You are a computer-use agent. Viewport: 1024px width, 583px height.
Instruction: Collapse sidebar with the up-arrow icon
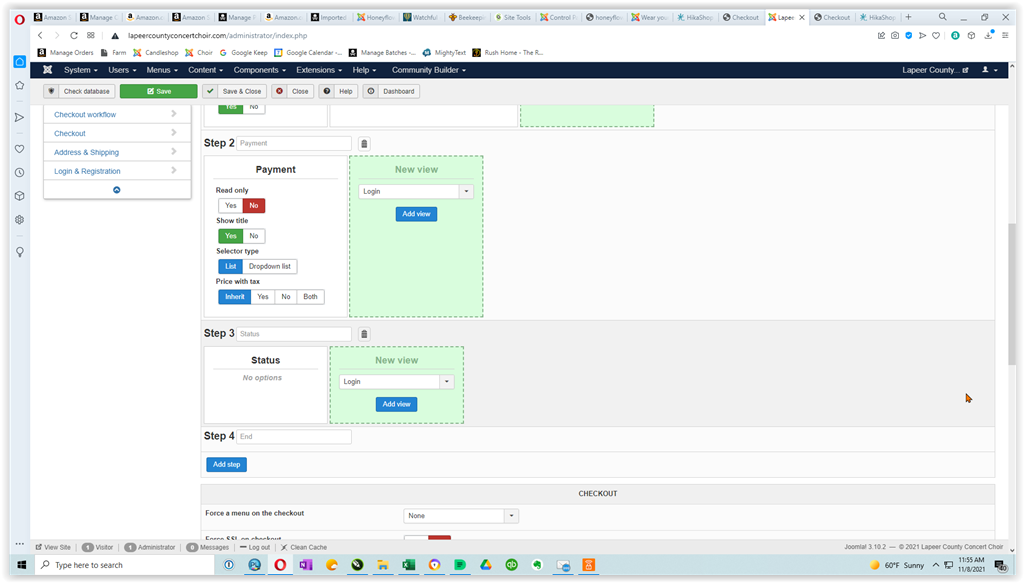[x=117, y=190]
